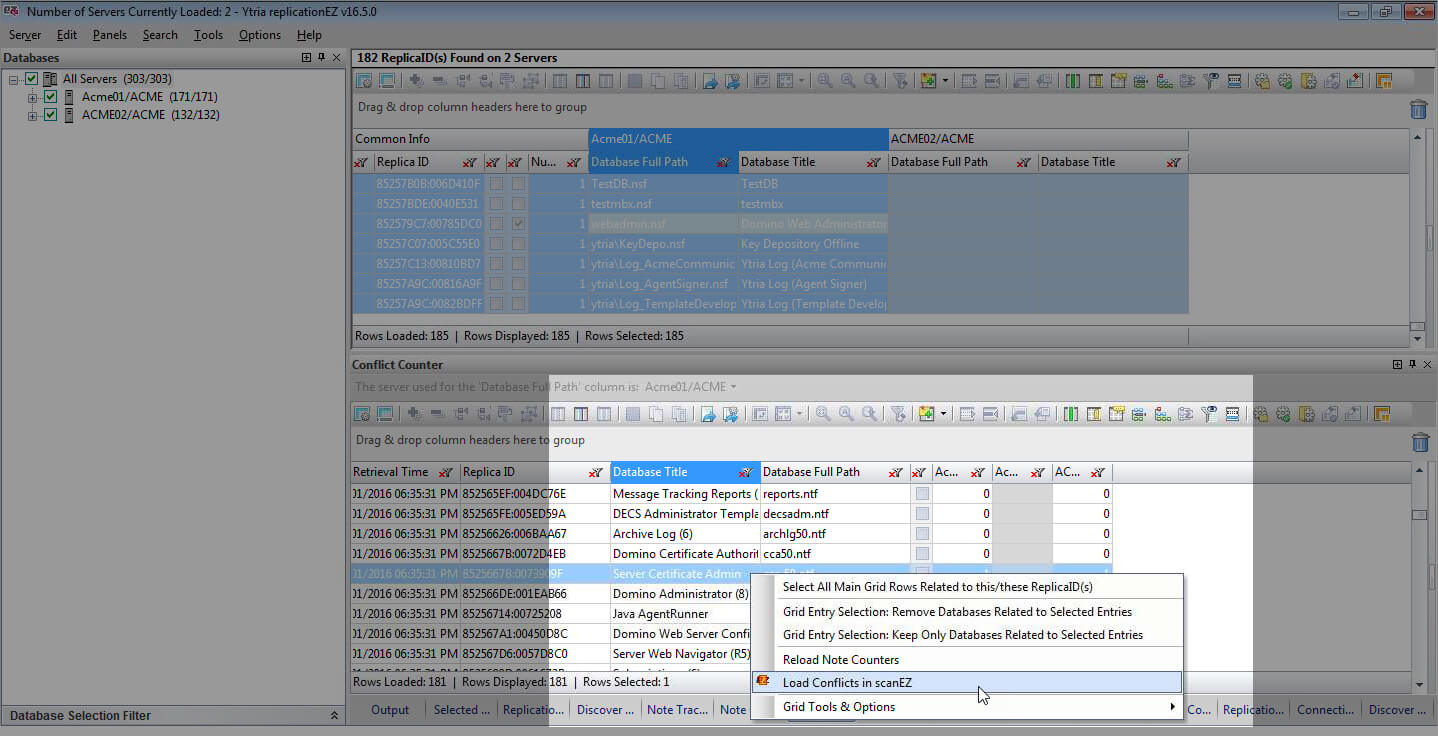Pin the Databases panel with pushpin icon

click(x=321, y=58)
